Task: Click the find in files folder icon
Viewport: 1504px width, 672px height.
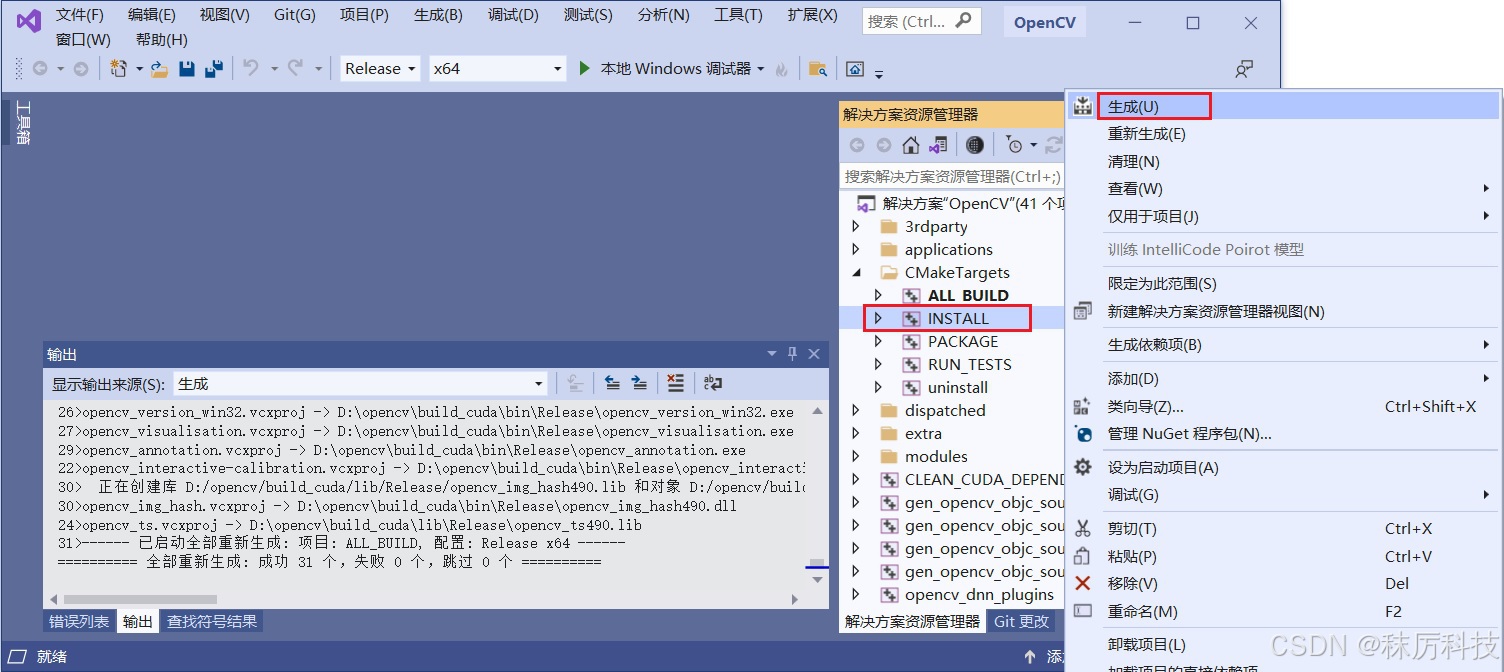Action: pos(818,68)
